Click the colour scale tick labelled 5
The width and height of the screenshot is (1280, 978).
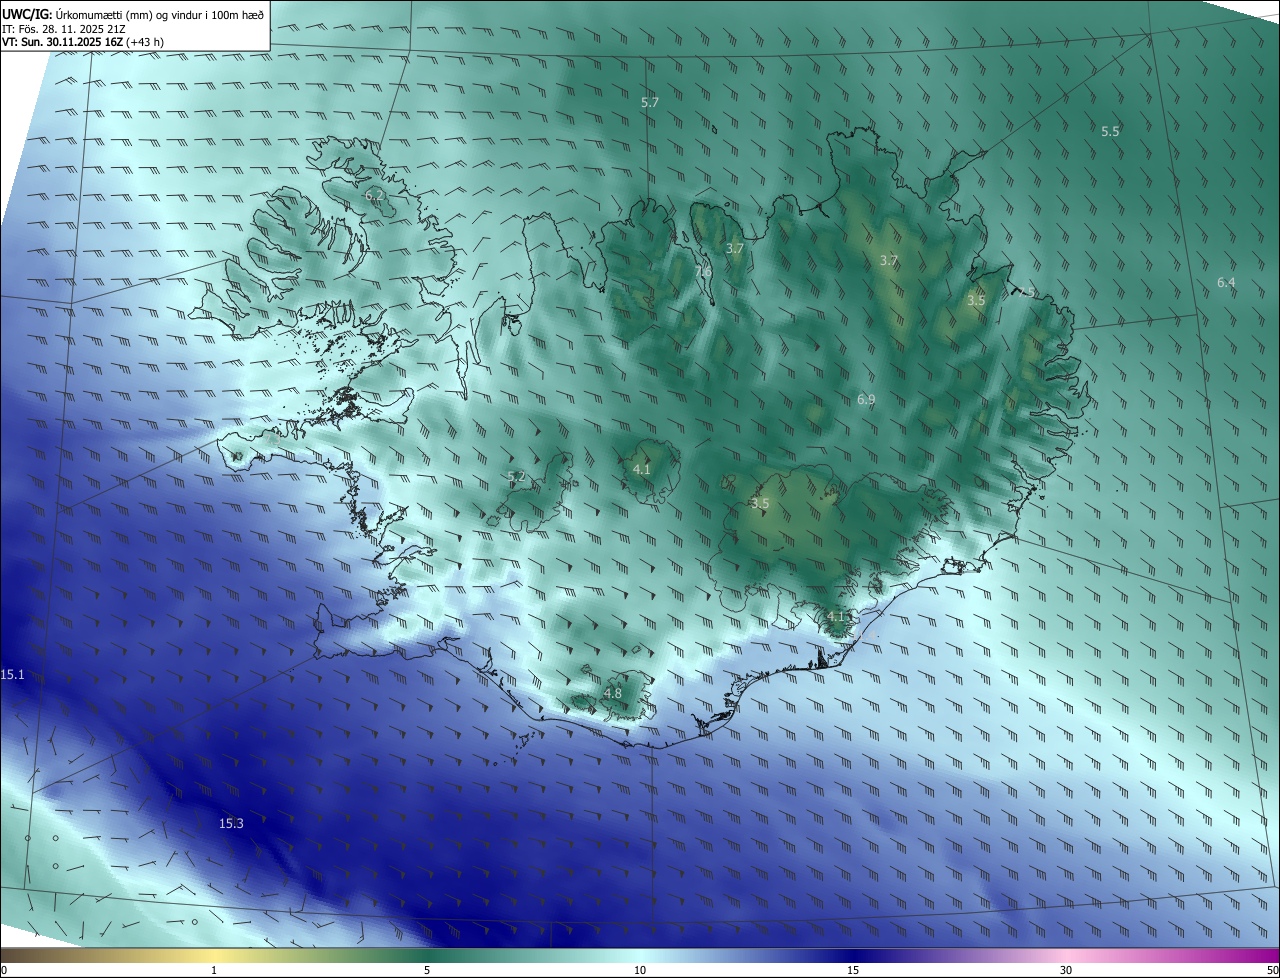coord(427,970)
